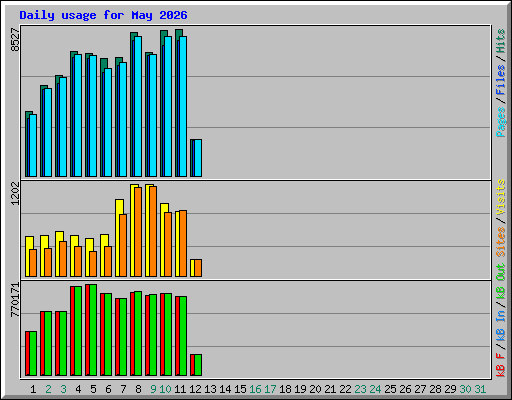Click day 2 on the date axis
This screenshot has width=512, height=400.
[x=48, y=389]
